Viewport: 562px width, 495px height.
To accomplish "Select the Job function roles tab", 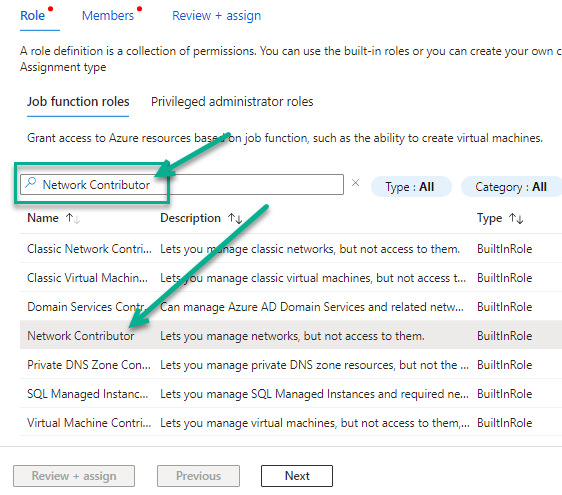I will [x=78, y=102].
